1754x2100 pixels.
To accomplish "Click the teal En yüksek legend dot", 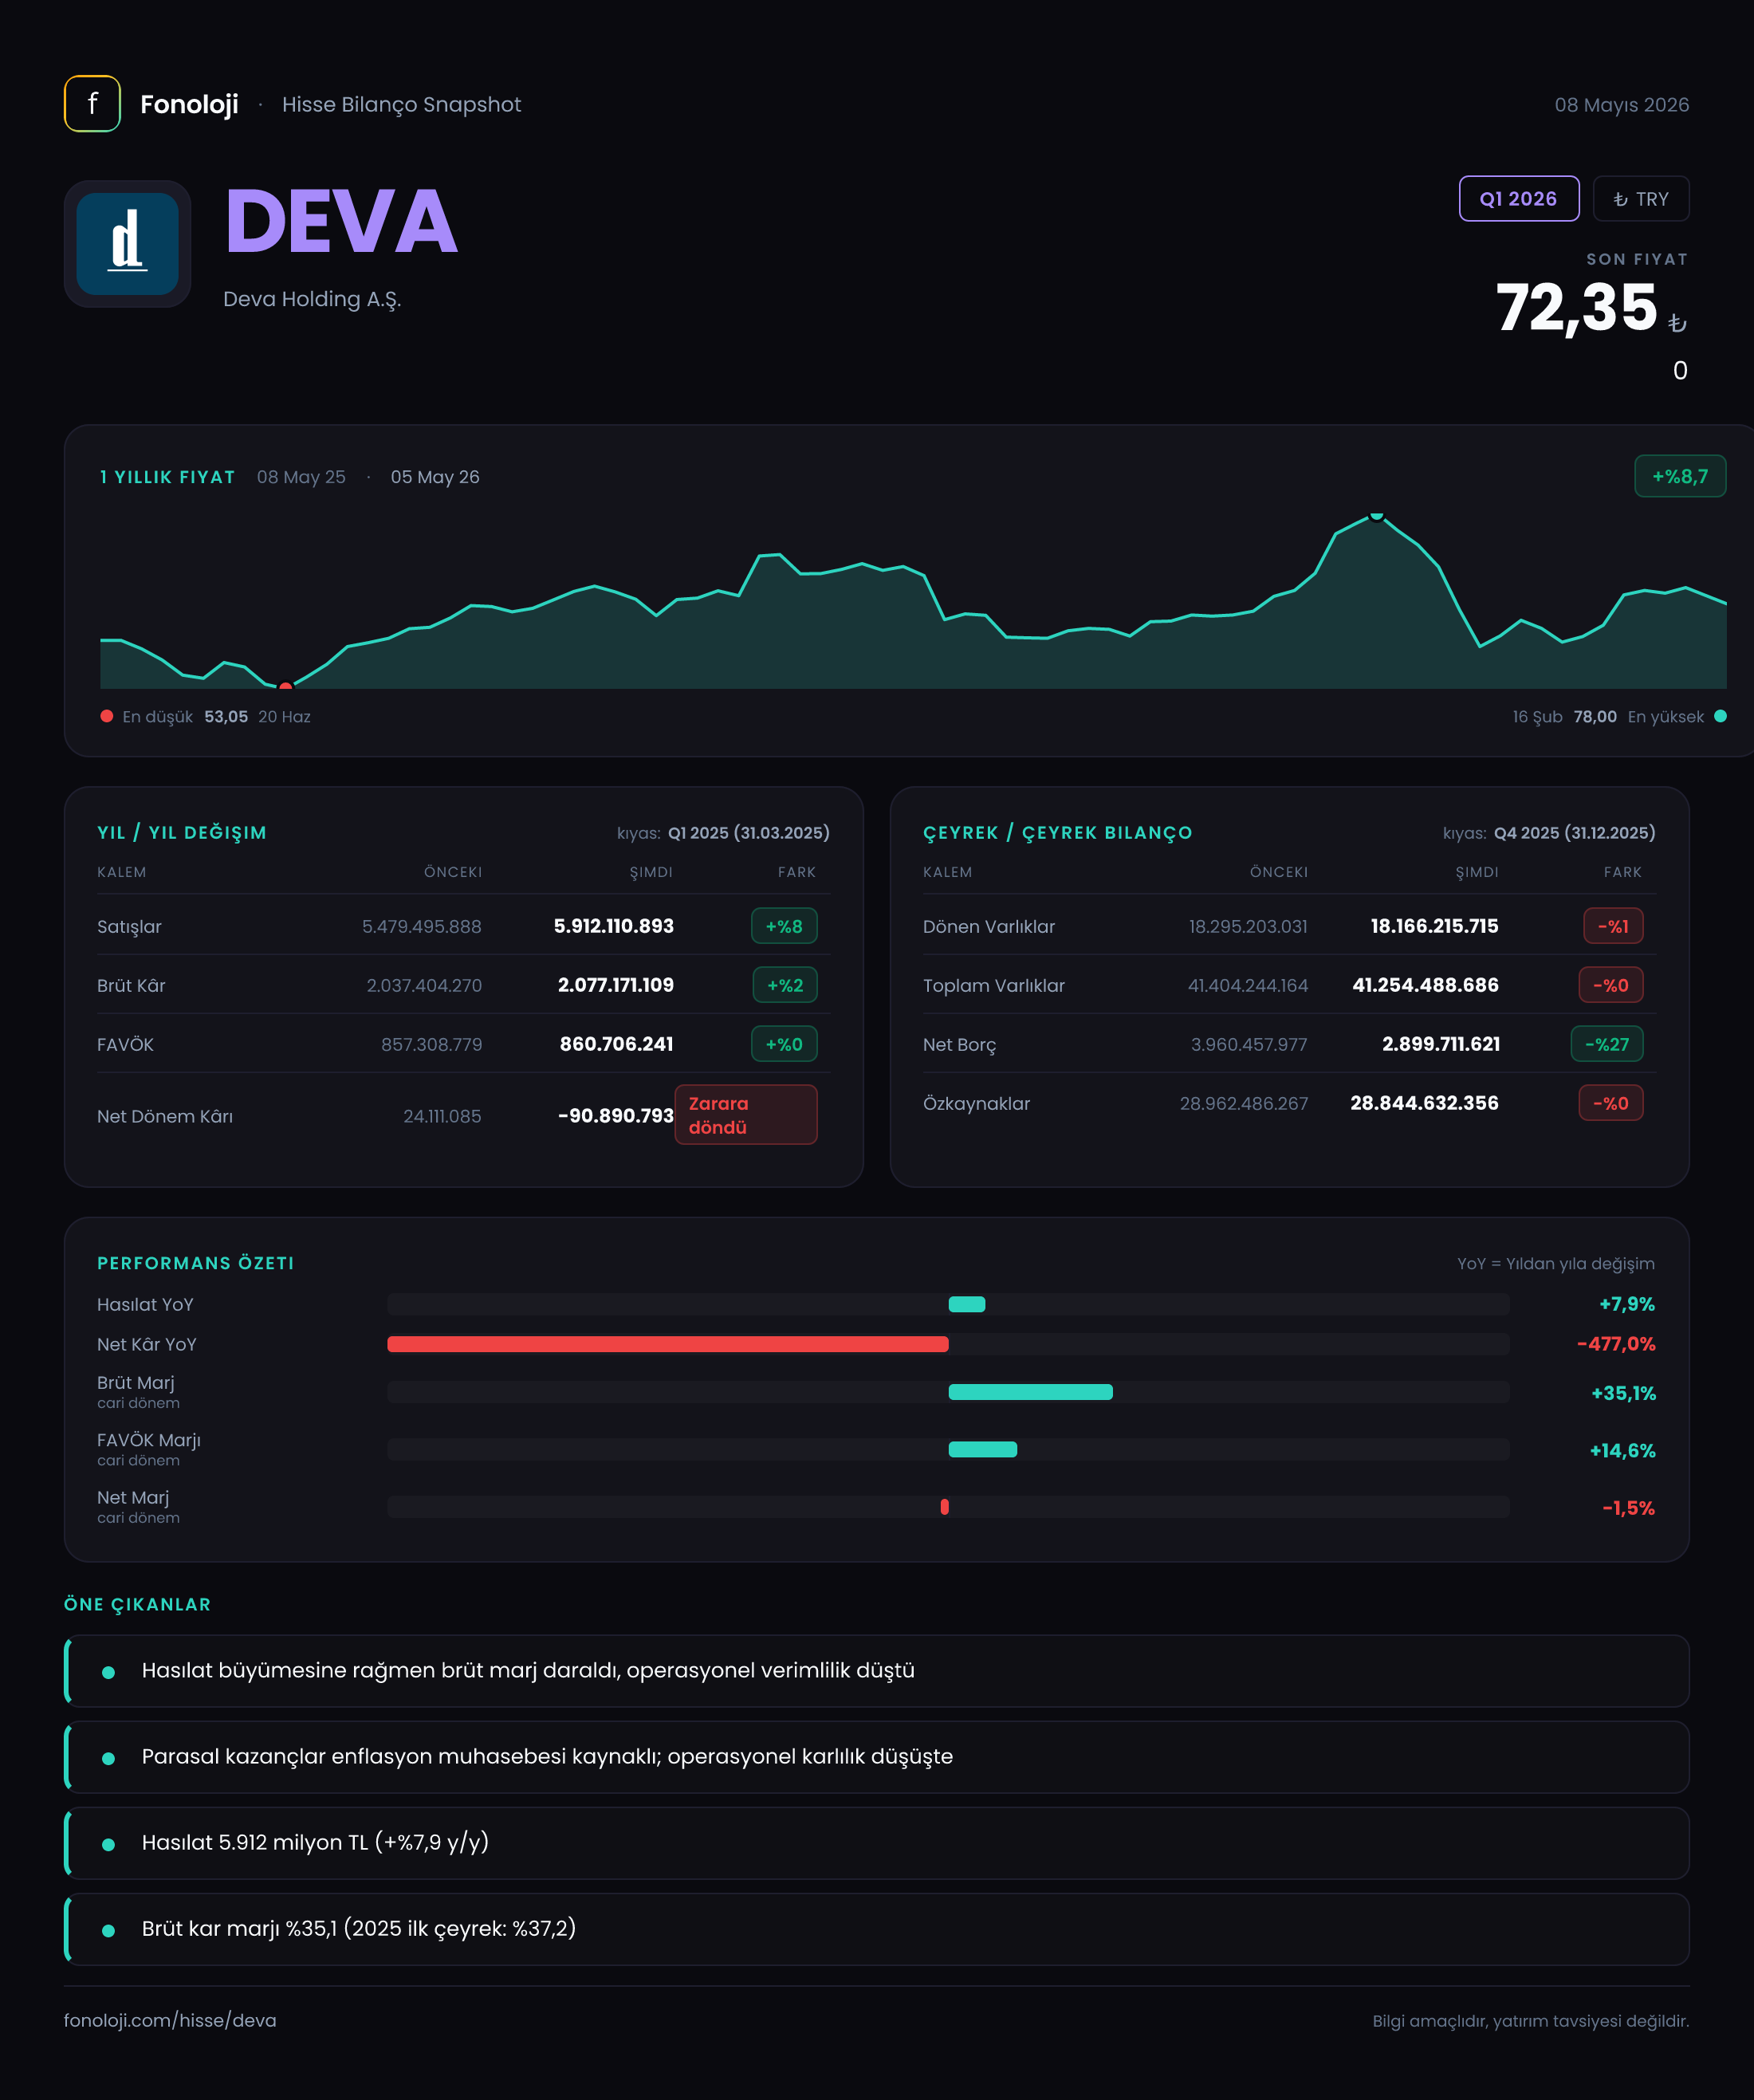I will [1720, 716].
